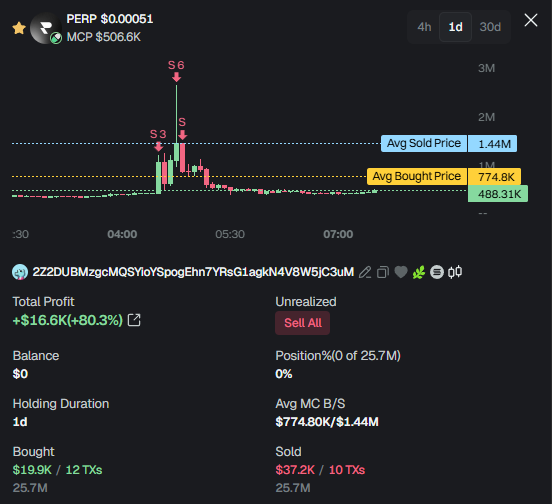Click the 774.8K price axis tag
552x504 pixels.
tap(494, 176)
